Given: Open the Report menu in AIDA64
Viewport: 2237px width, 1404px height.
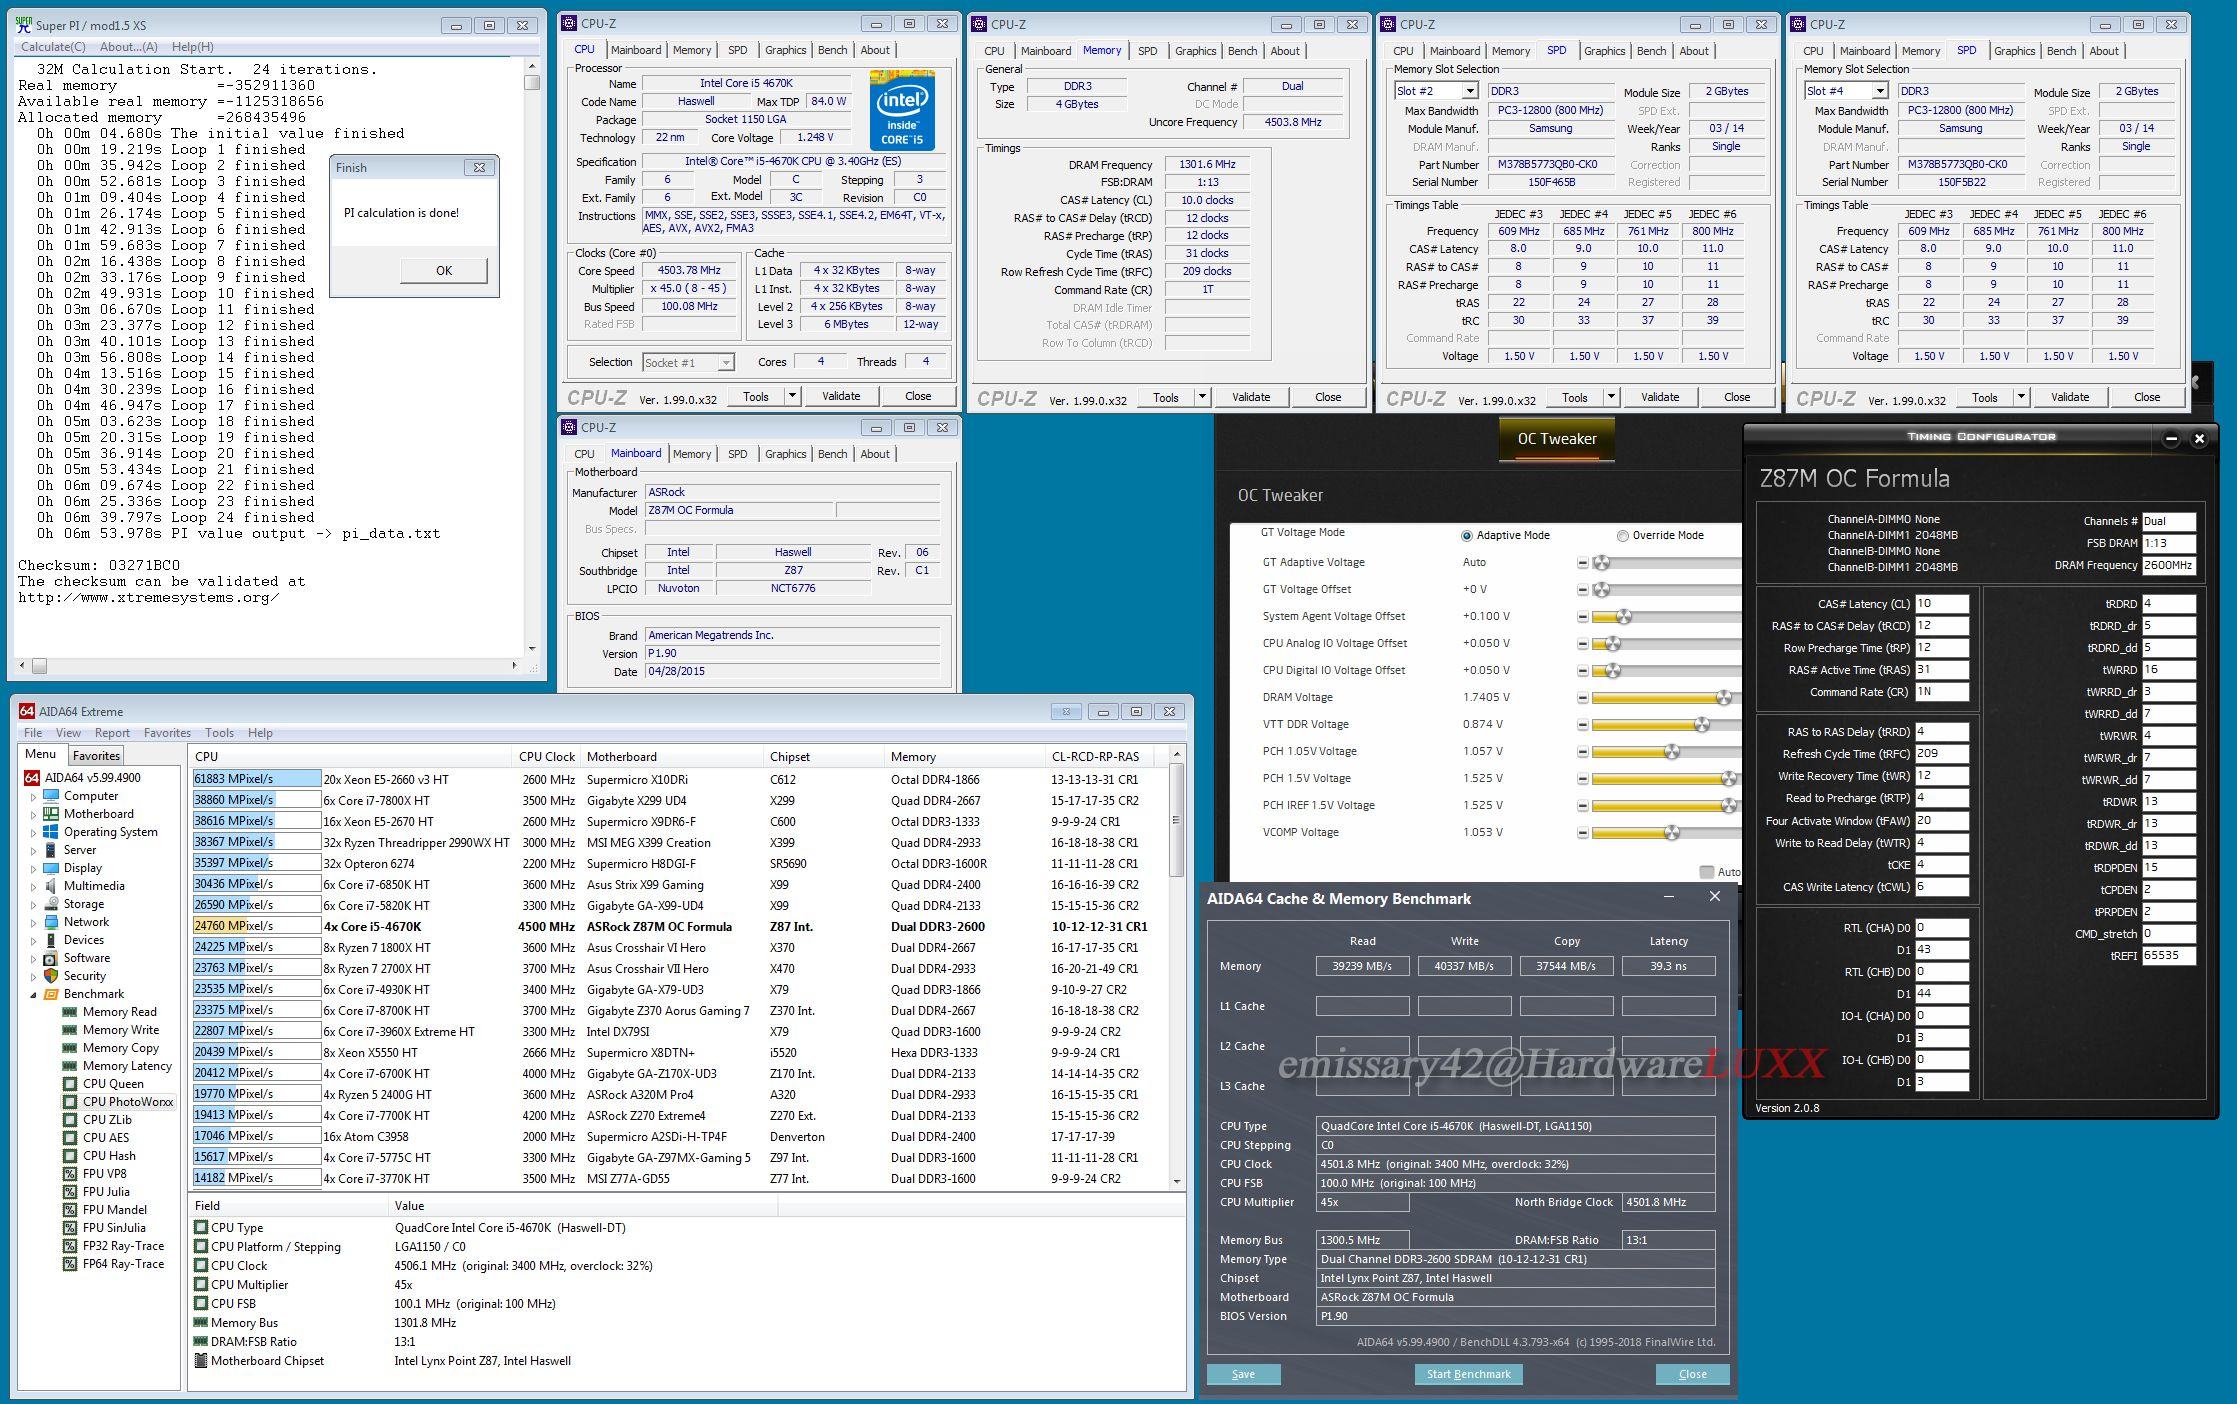Looking at the screenshot, I should [x=112, y=733].
